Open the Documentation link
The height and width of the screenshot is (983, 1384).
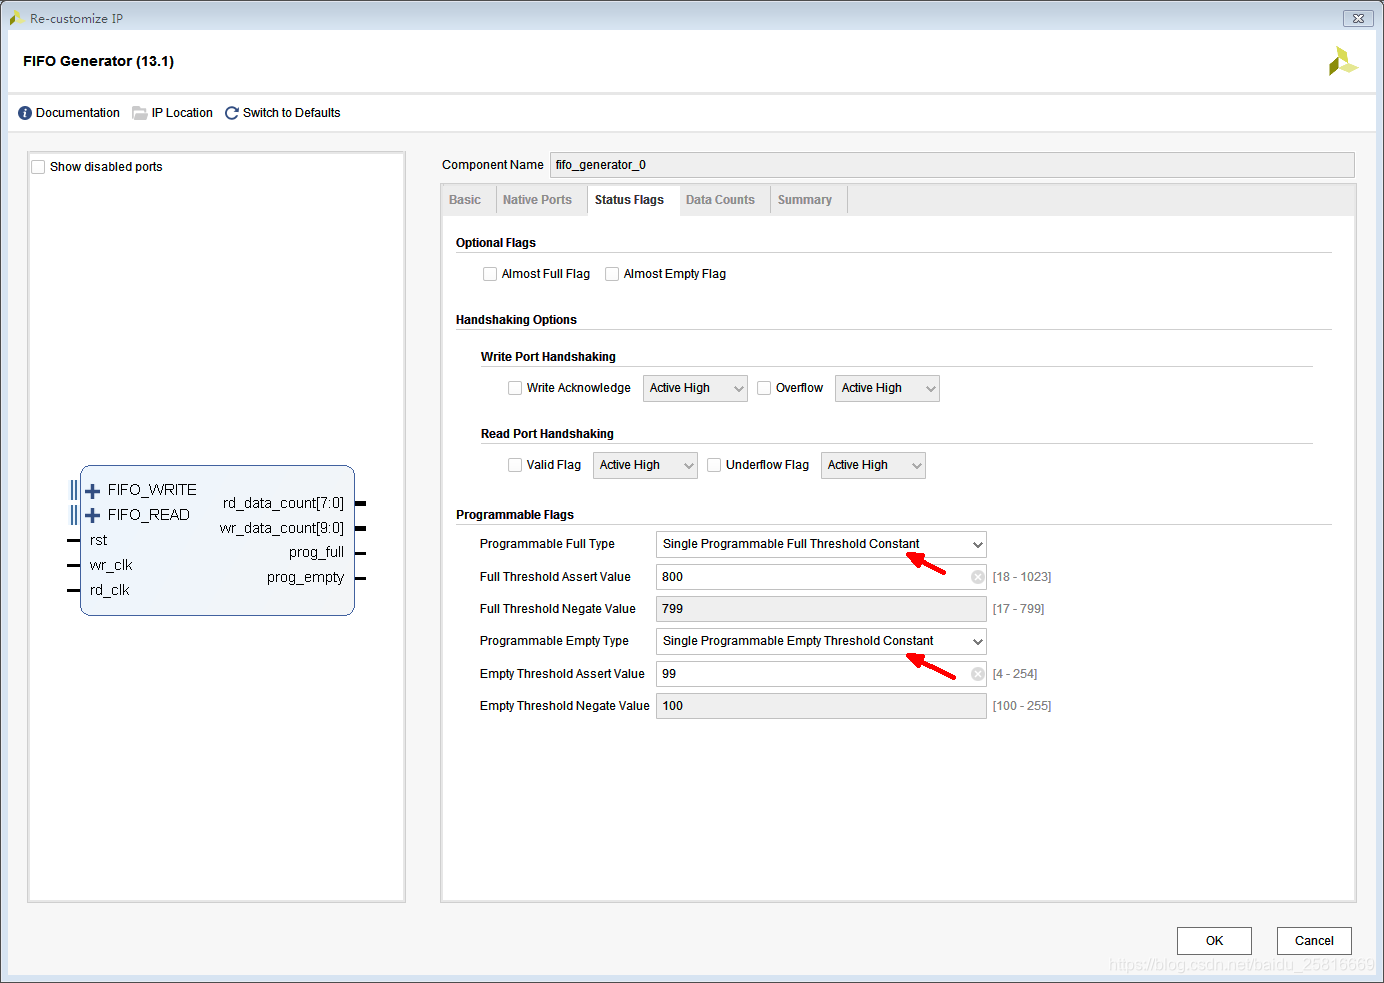pyautogui.click(x=78, y=113)
